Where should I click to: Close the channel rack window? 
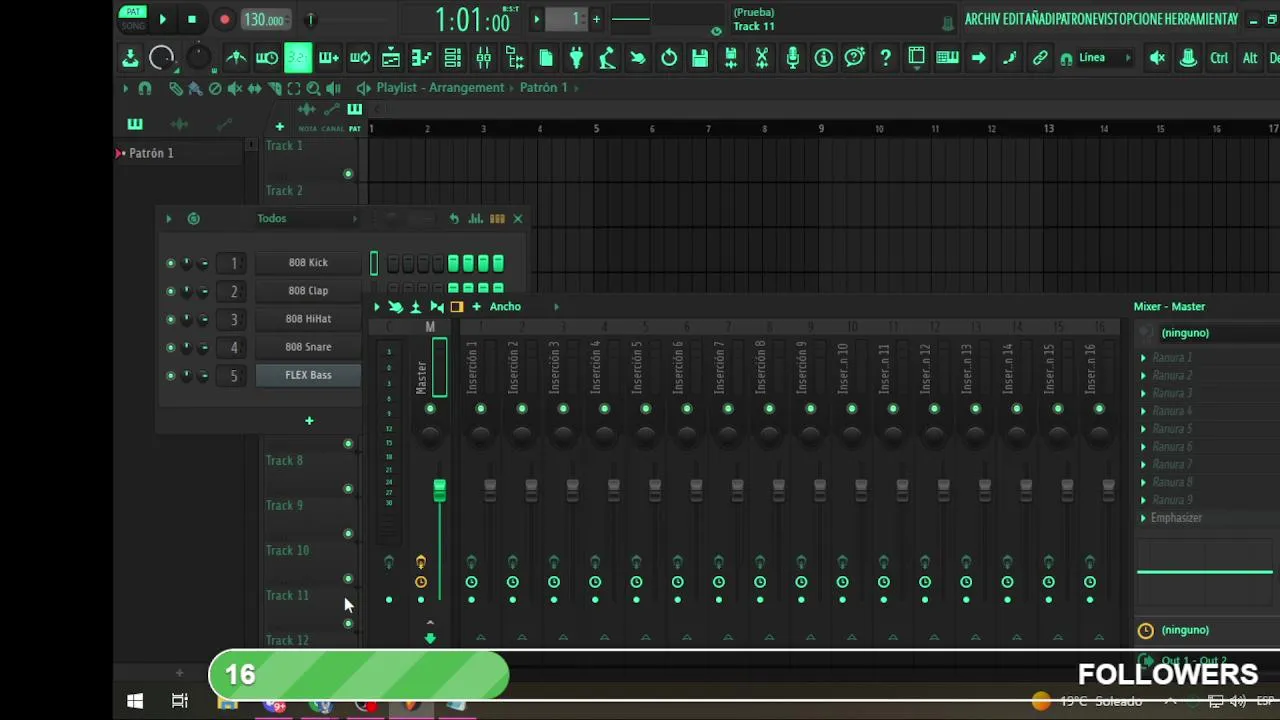tap(518, 218)
